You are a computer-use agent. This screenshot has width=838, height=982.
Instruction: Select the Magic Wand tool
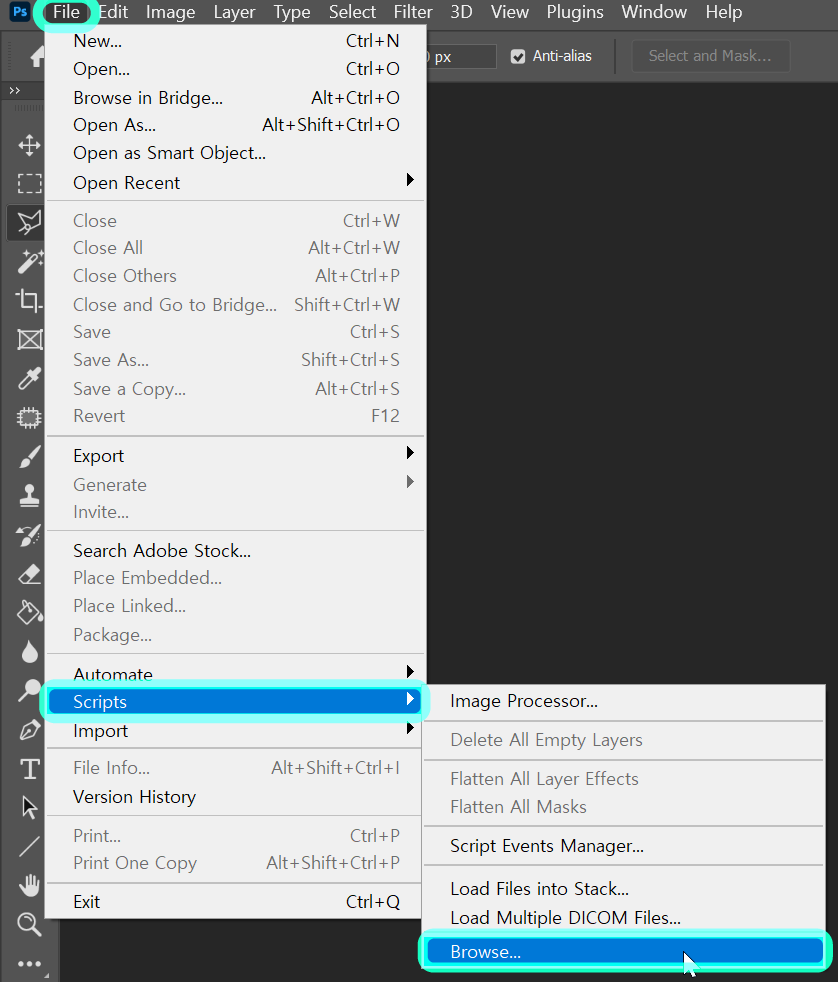tap(29, 261)
